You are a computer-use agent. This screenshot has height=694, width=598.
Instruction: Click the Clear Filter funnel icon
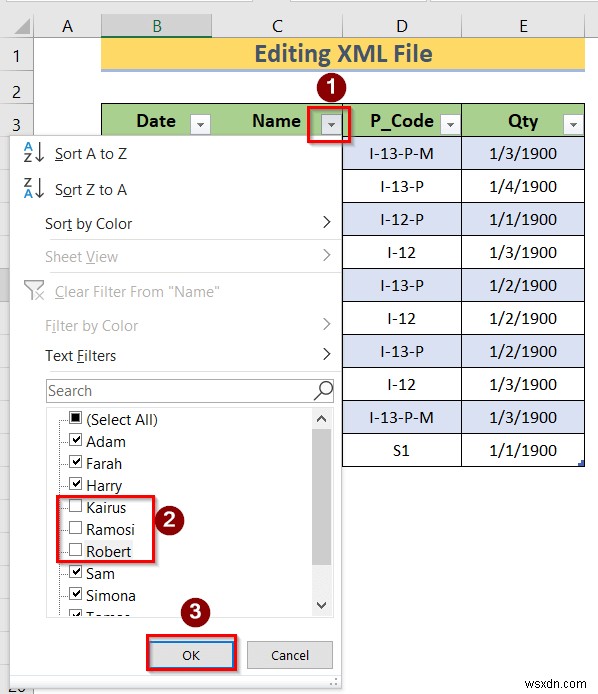click(34, 290)
